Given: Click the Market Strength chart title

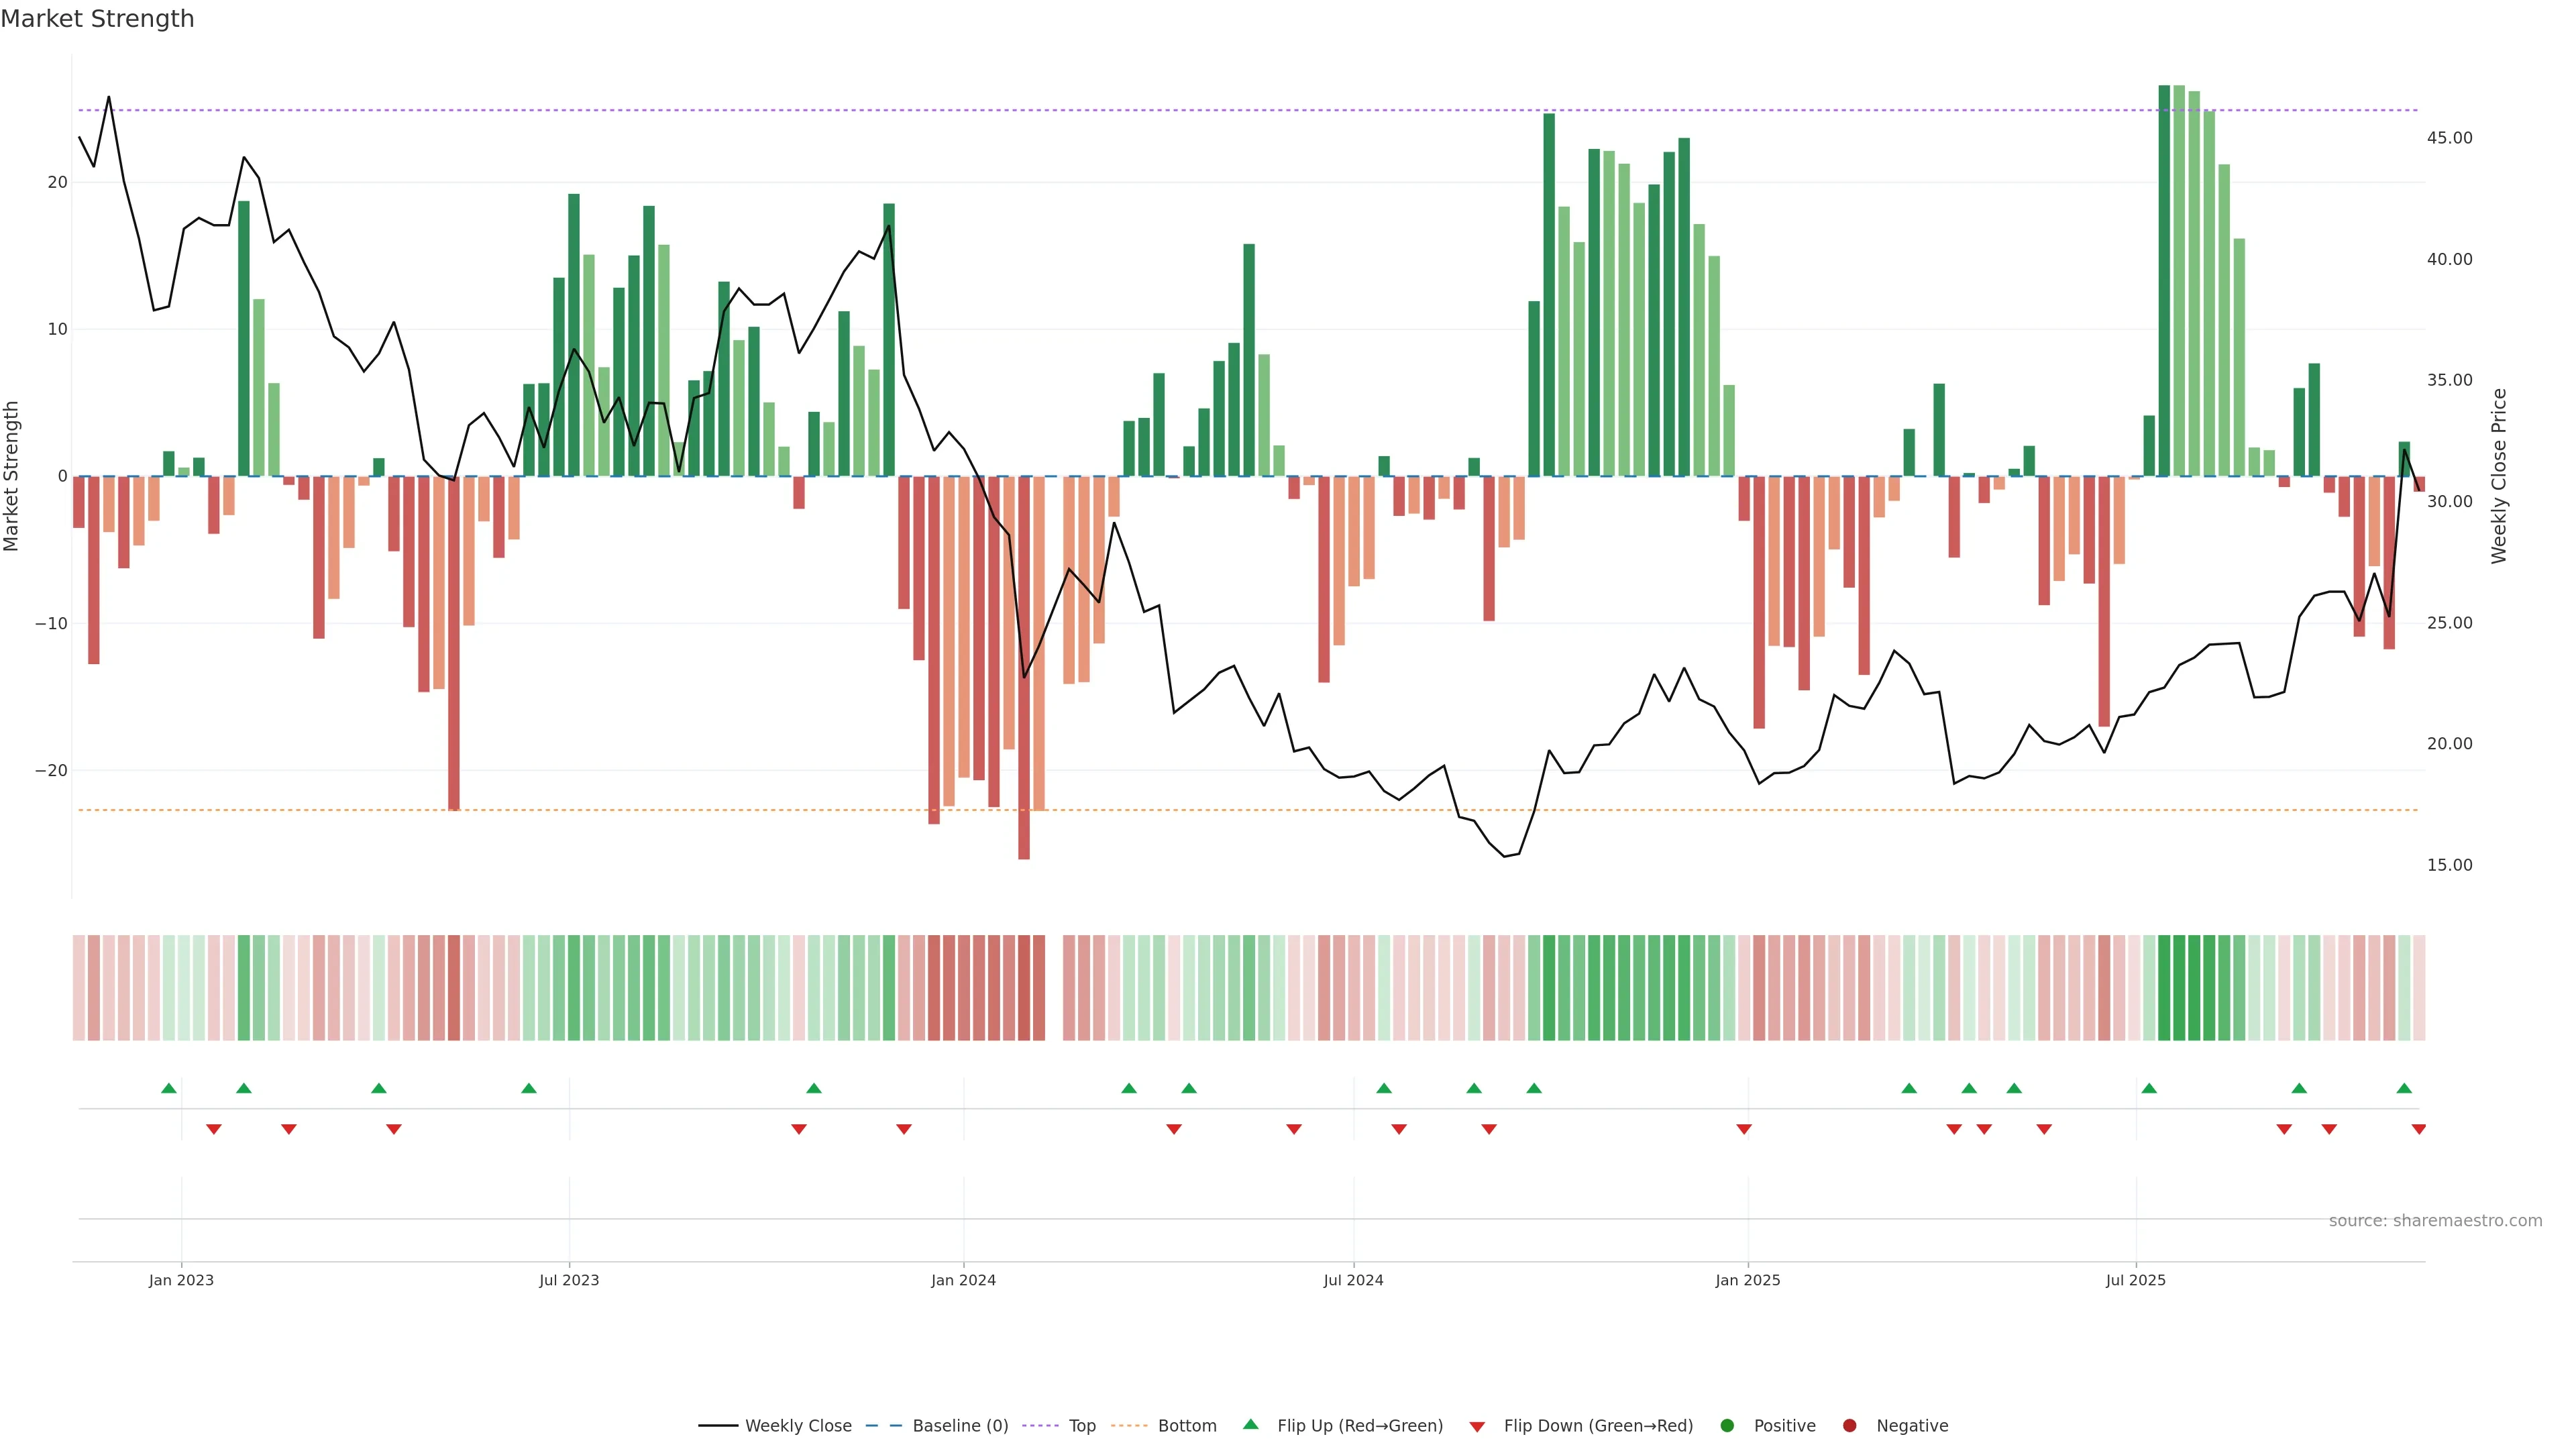Looking at the screenshot, I should [x=97, y=19].
